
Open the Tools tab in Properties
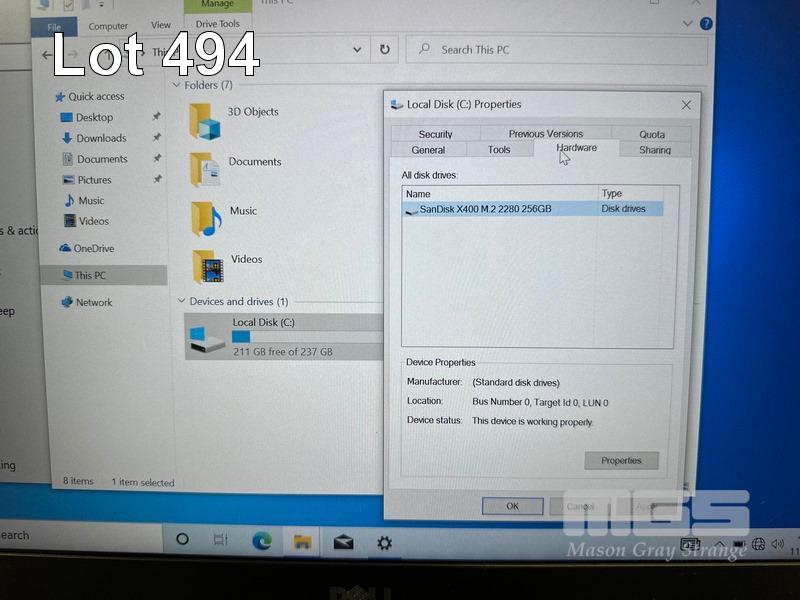499,150
